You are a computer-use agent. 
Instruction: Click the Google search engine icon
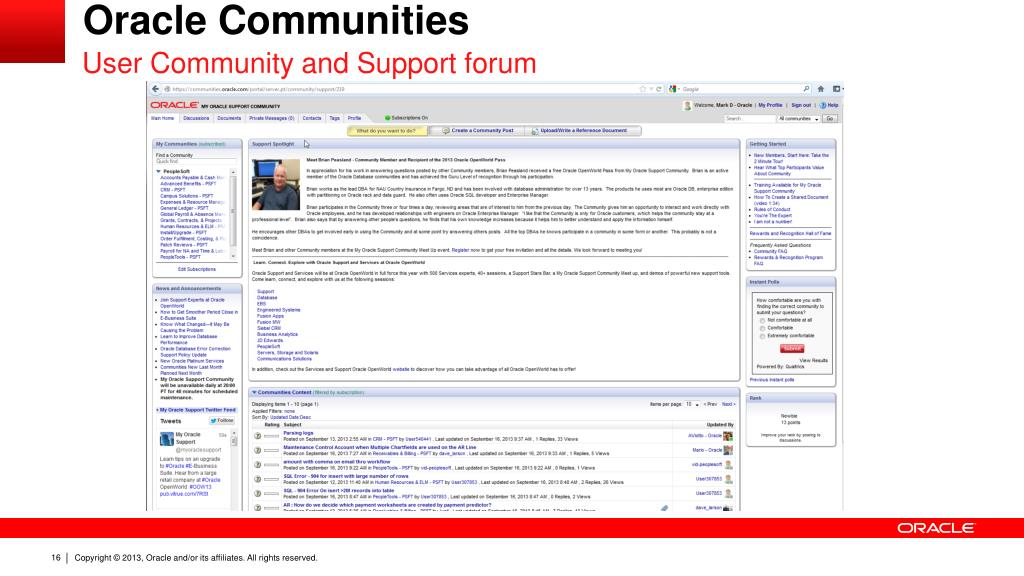point(672,89)
